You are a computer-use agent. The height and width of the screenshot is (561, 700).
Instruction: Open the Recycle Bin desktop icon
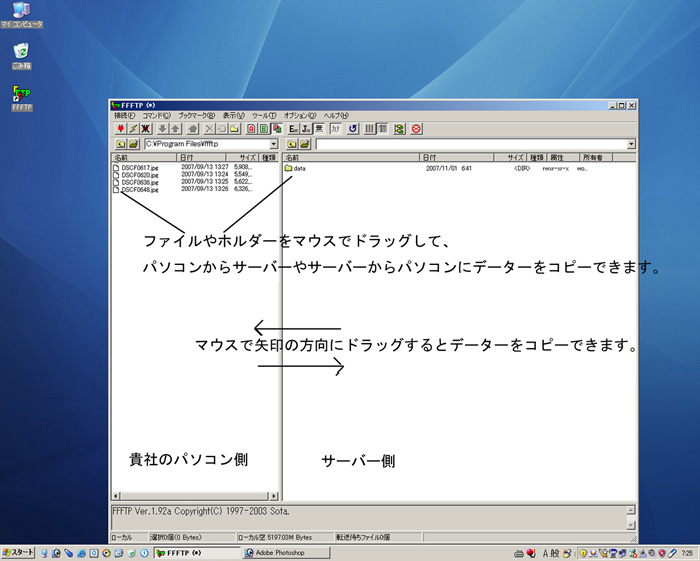21,56
